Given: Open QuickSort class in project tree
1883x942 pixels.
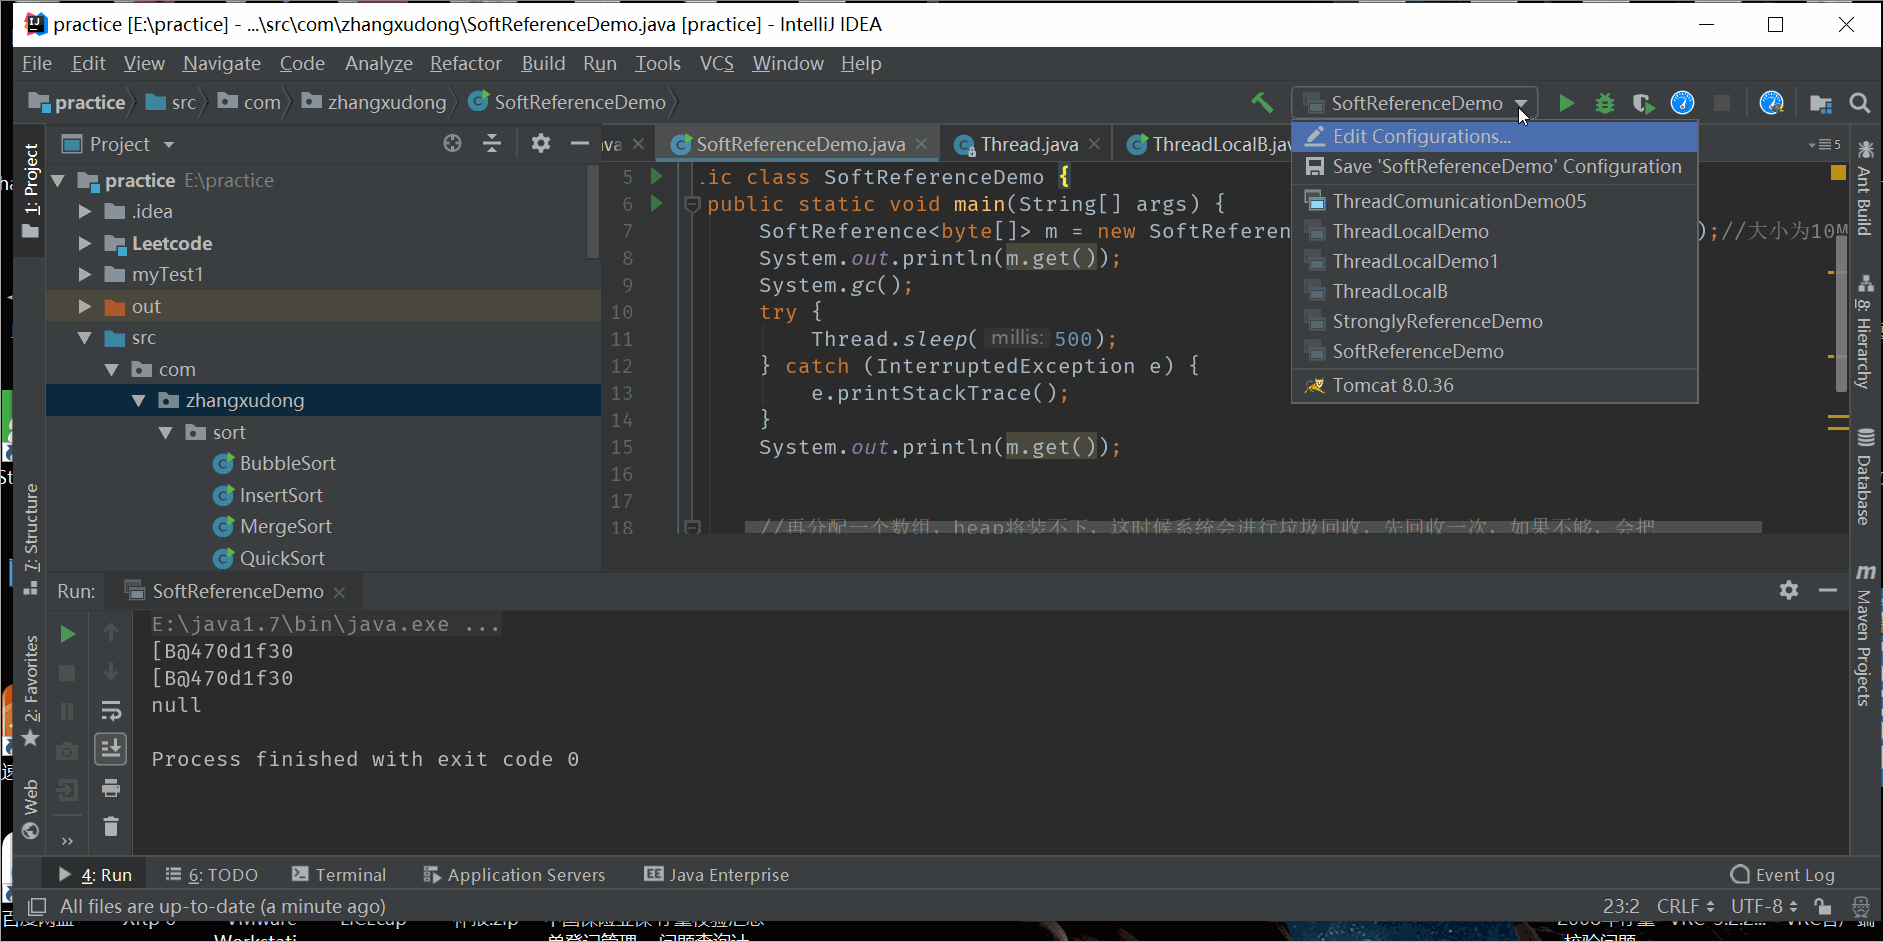Looking at the screenshot, I should (x=269, y=558).
